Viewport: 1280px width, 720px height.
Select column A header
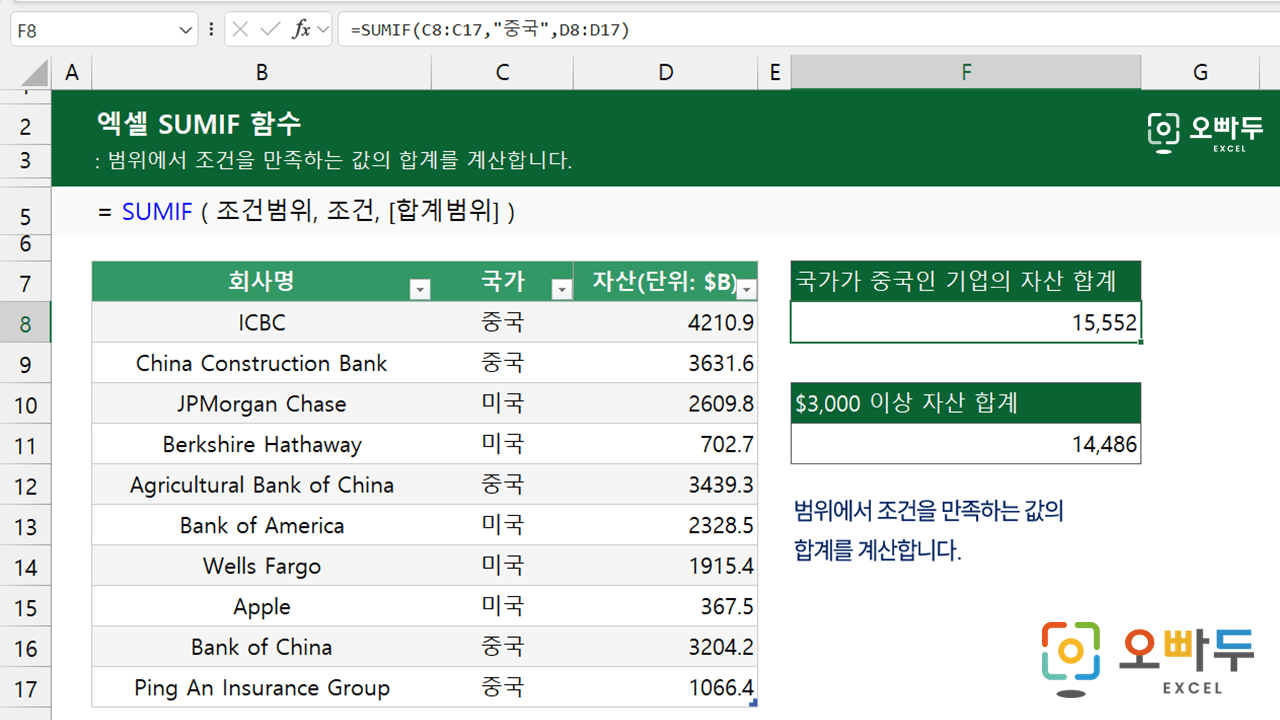pyautogui.click(x=71, y=72)
